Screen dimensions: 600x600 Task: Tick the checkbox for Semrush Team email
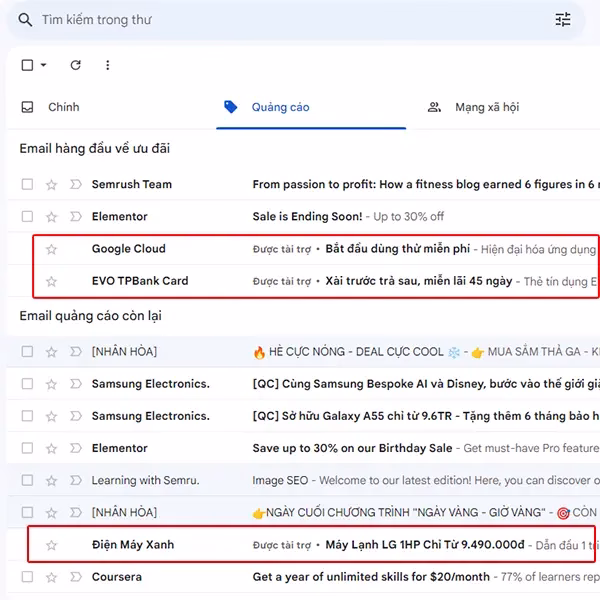27,185
